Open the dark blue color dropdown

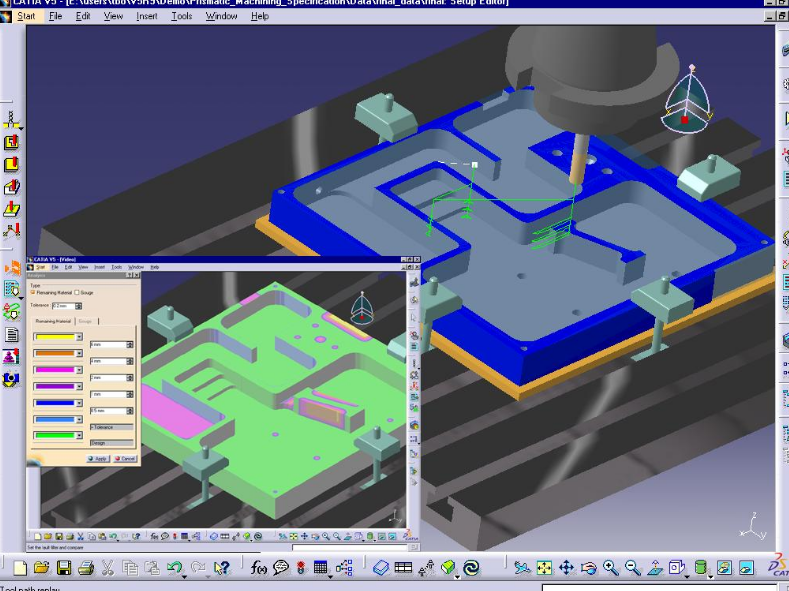tap(79, 403)
